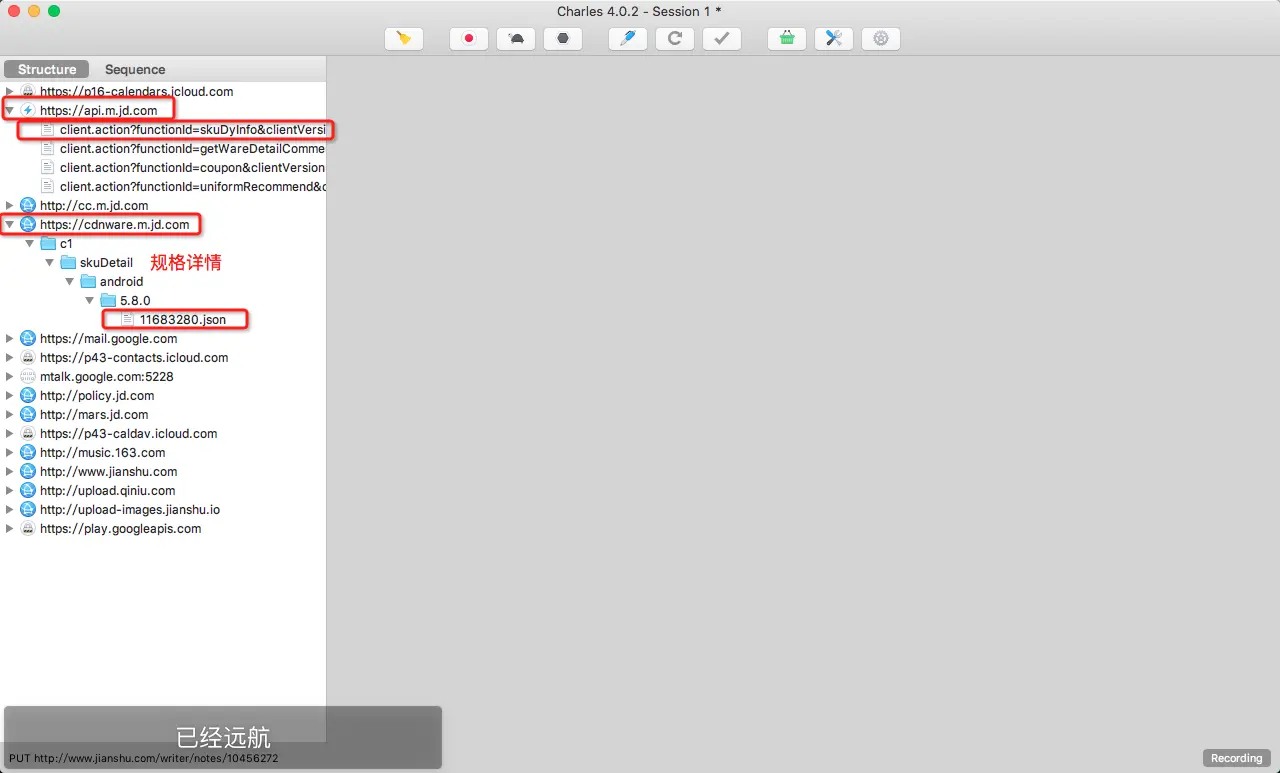This screenshot has height=773, width=1280.
Task: Click the globe icon beside music.163.com
Action: tap(28, 452)
